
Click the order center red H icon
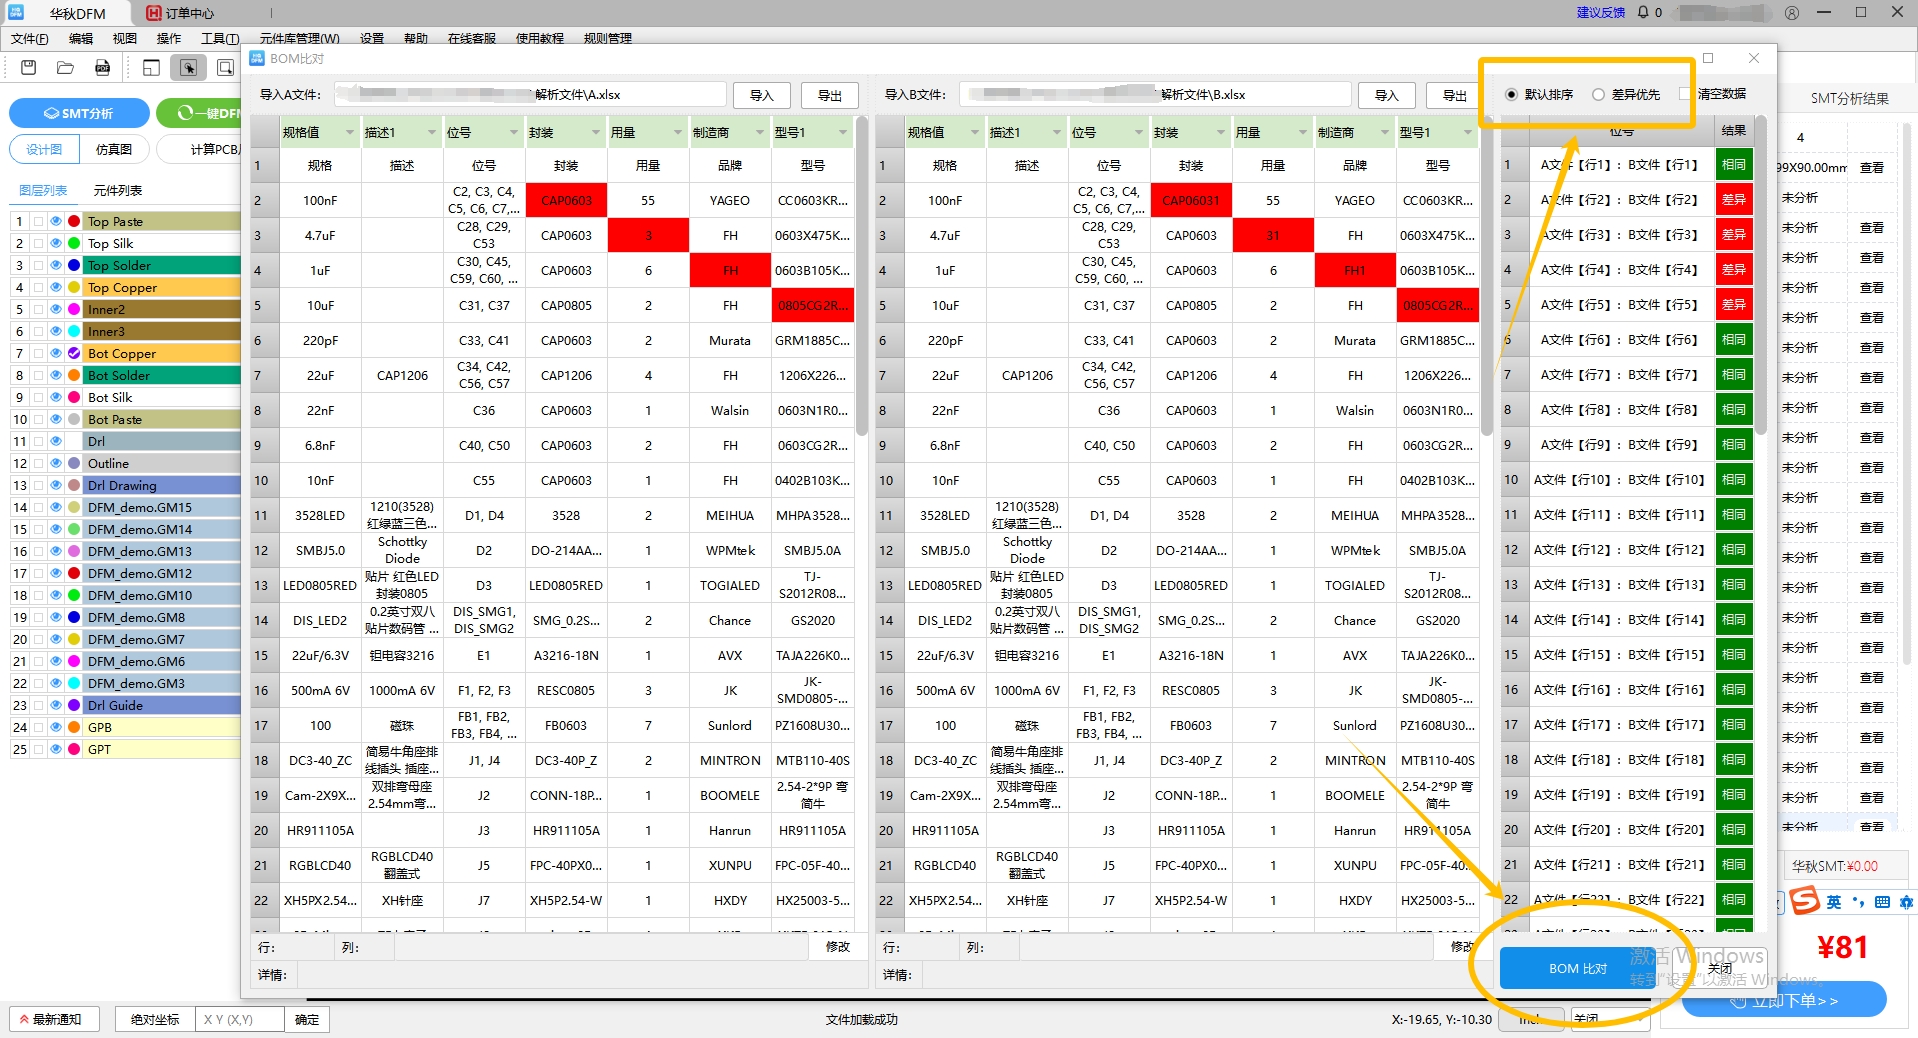click(x=153, y=13)
